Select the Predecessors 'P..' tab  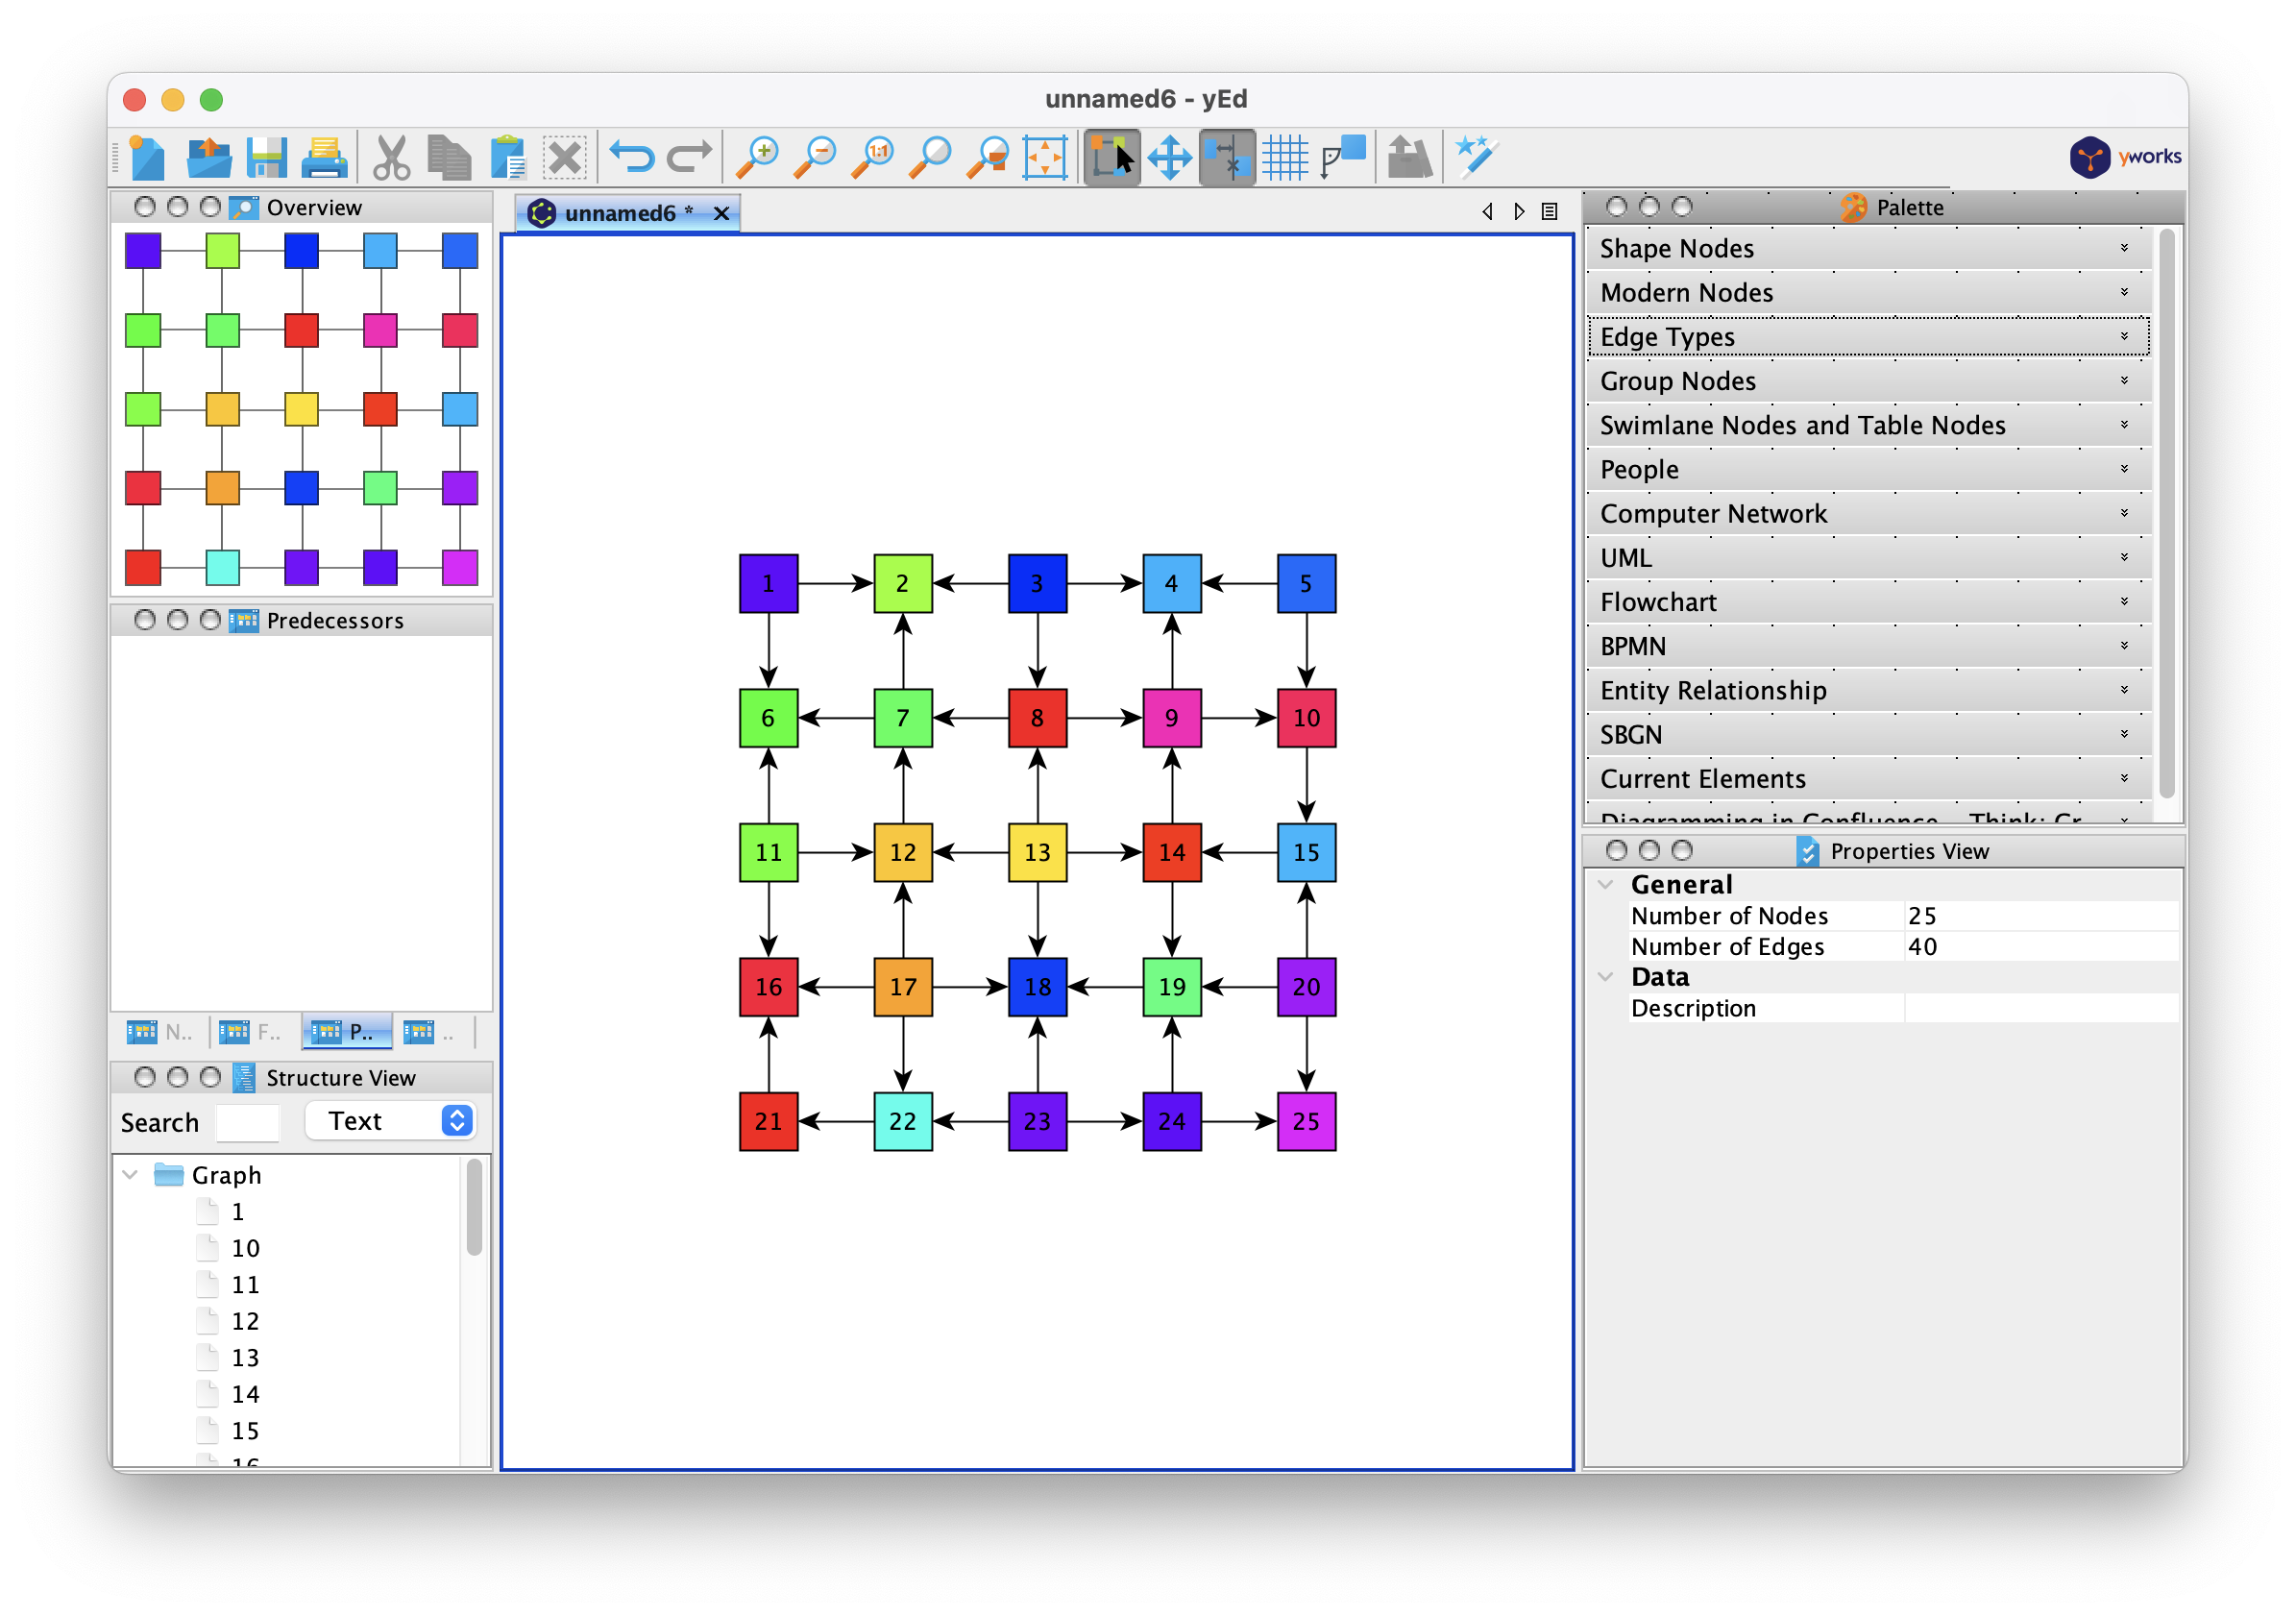point(346,1032)
